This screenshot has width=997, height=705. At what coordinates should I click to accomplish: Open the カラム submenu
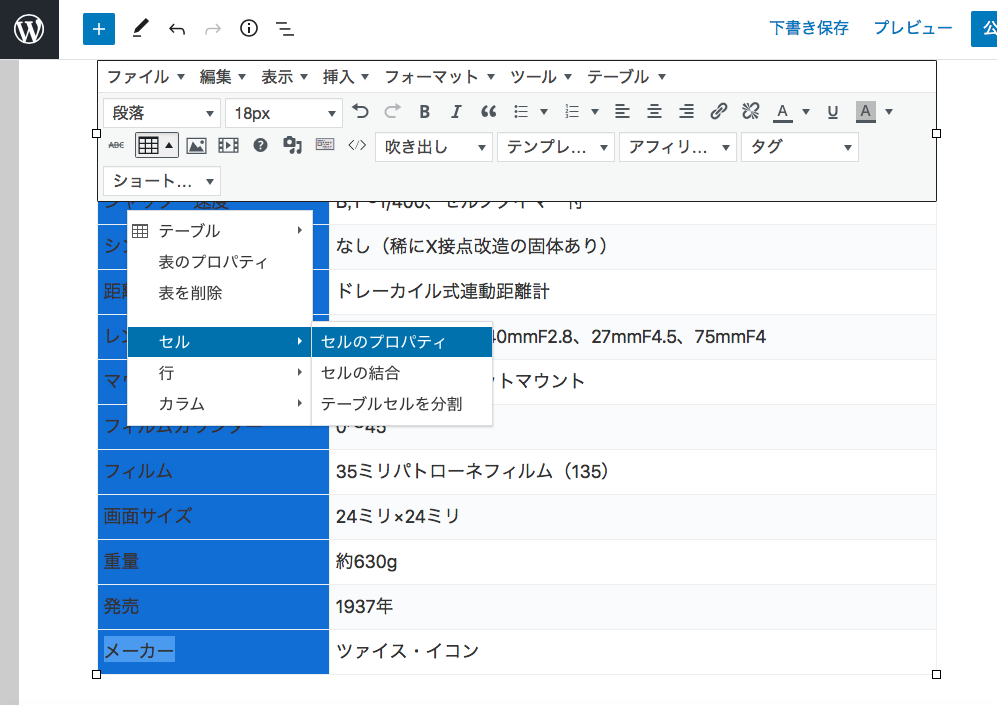pos(220,404)
